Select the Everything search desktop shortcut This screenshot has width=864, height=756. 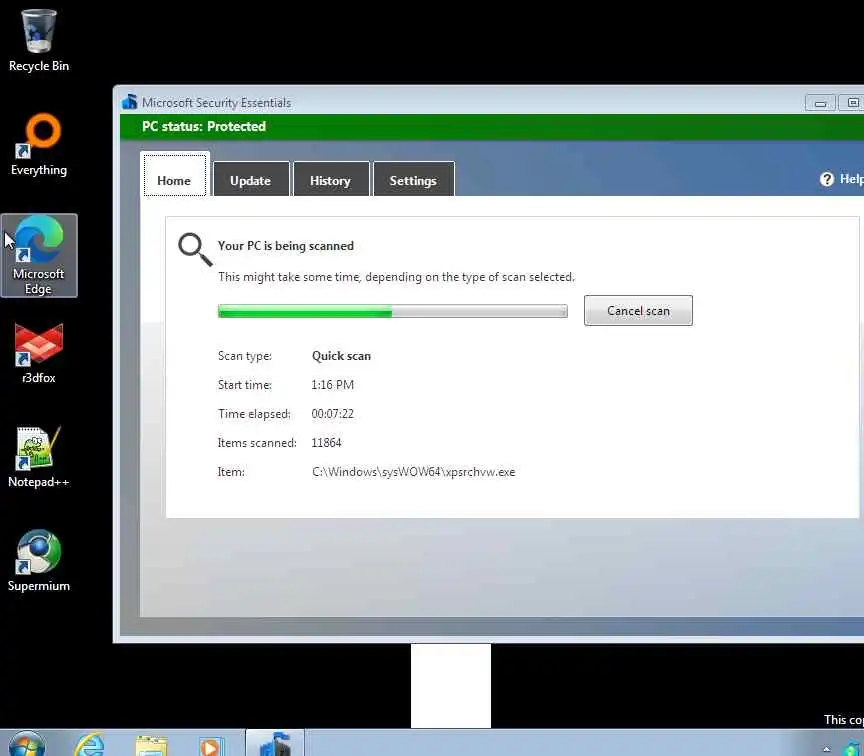click(39, 145)
